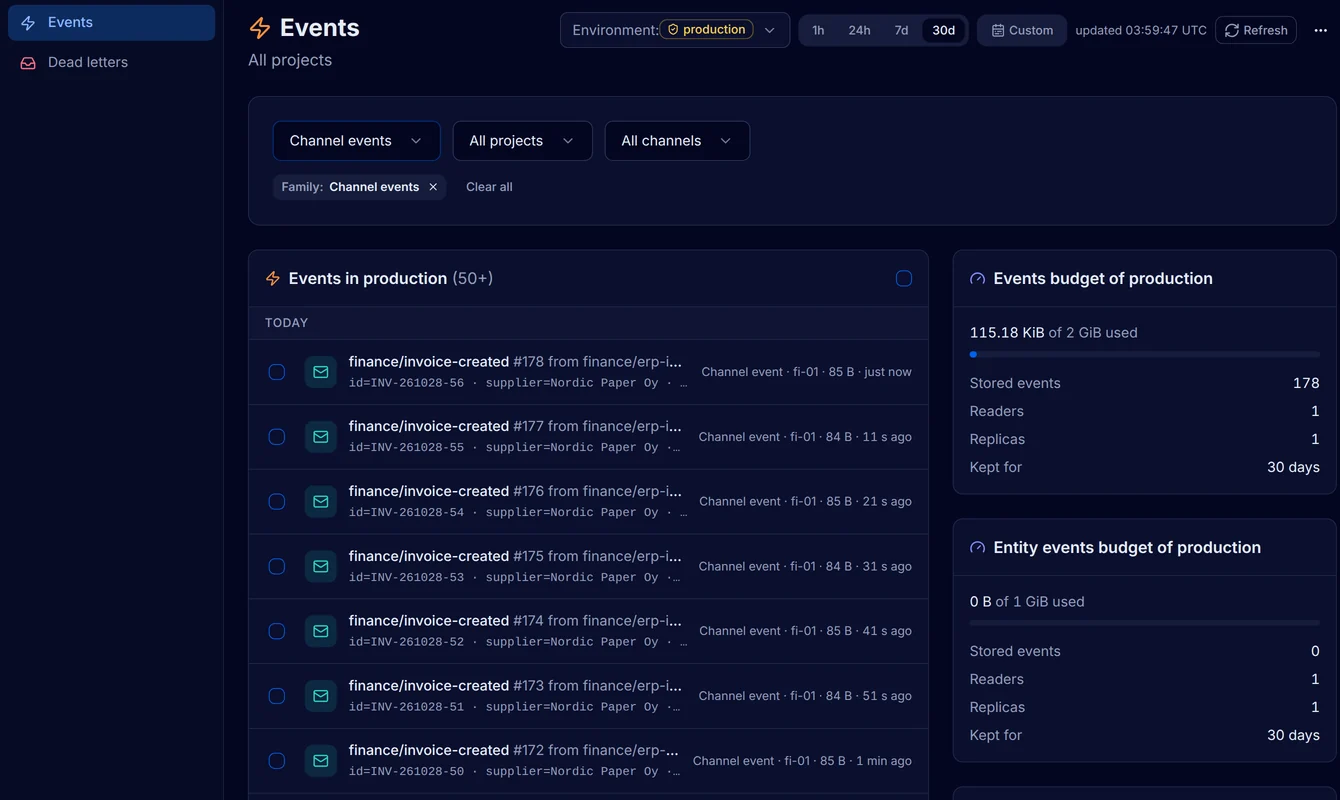Image resolution: width=1340 pixels, height=800 pixels.
Task: Check the box for event #176
Action: tap(277, 502)
